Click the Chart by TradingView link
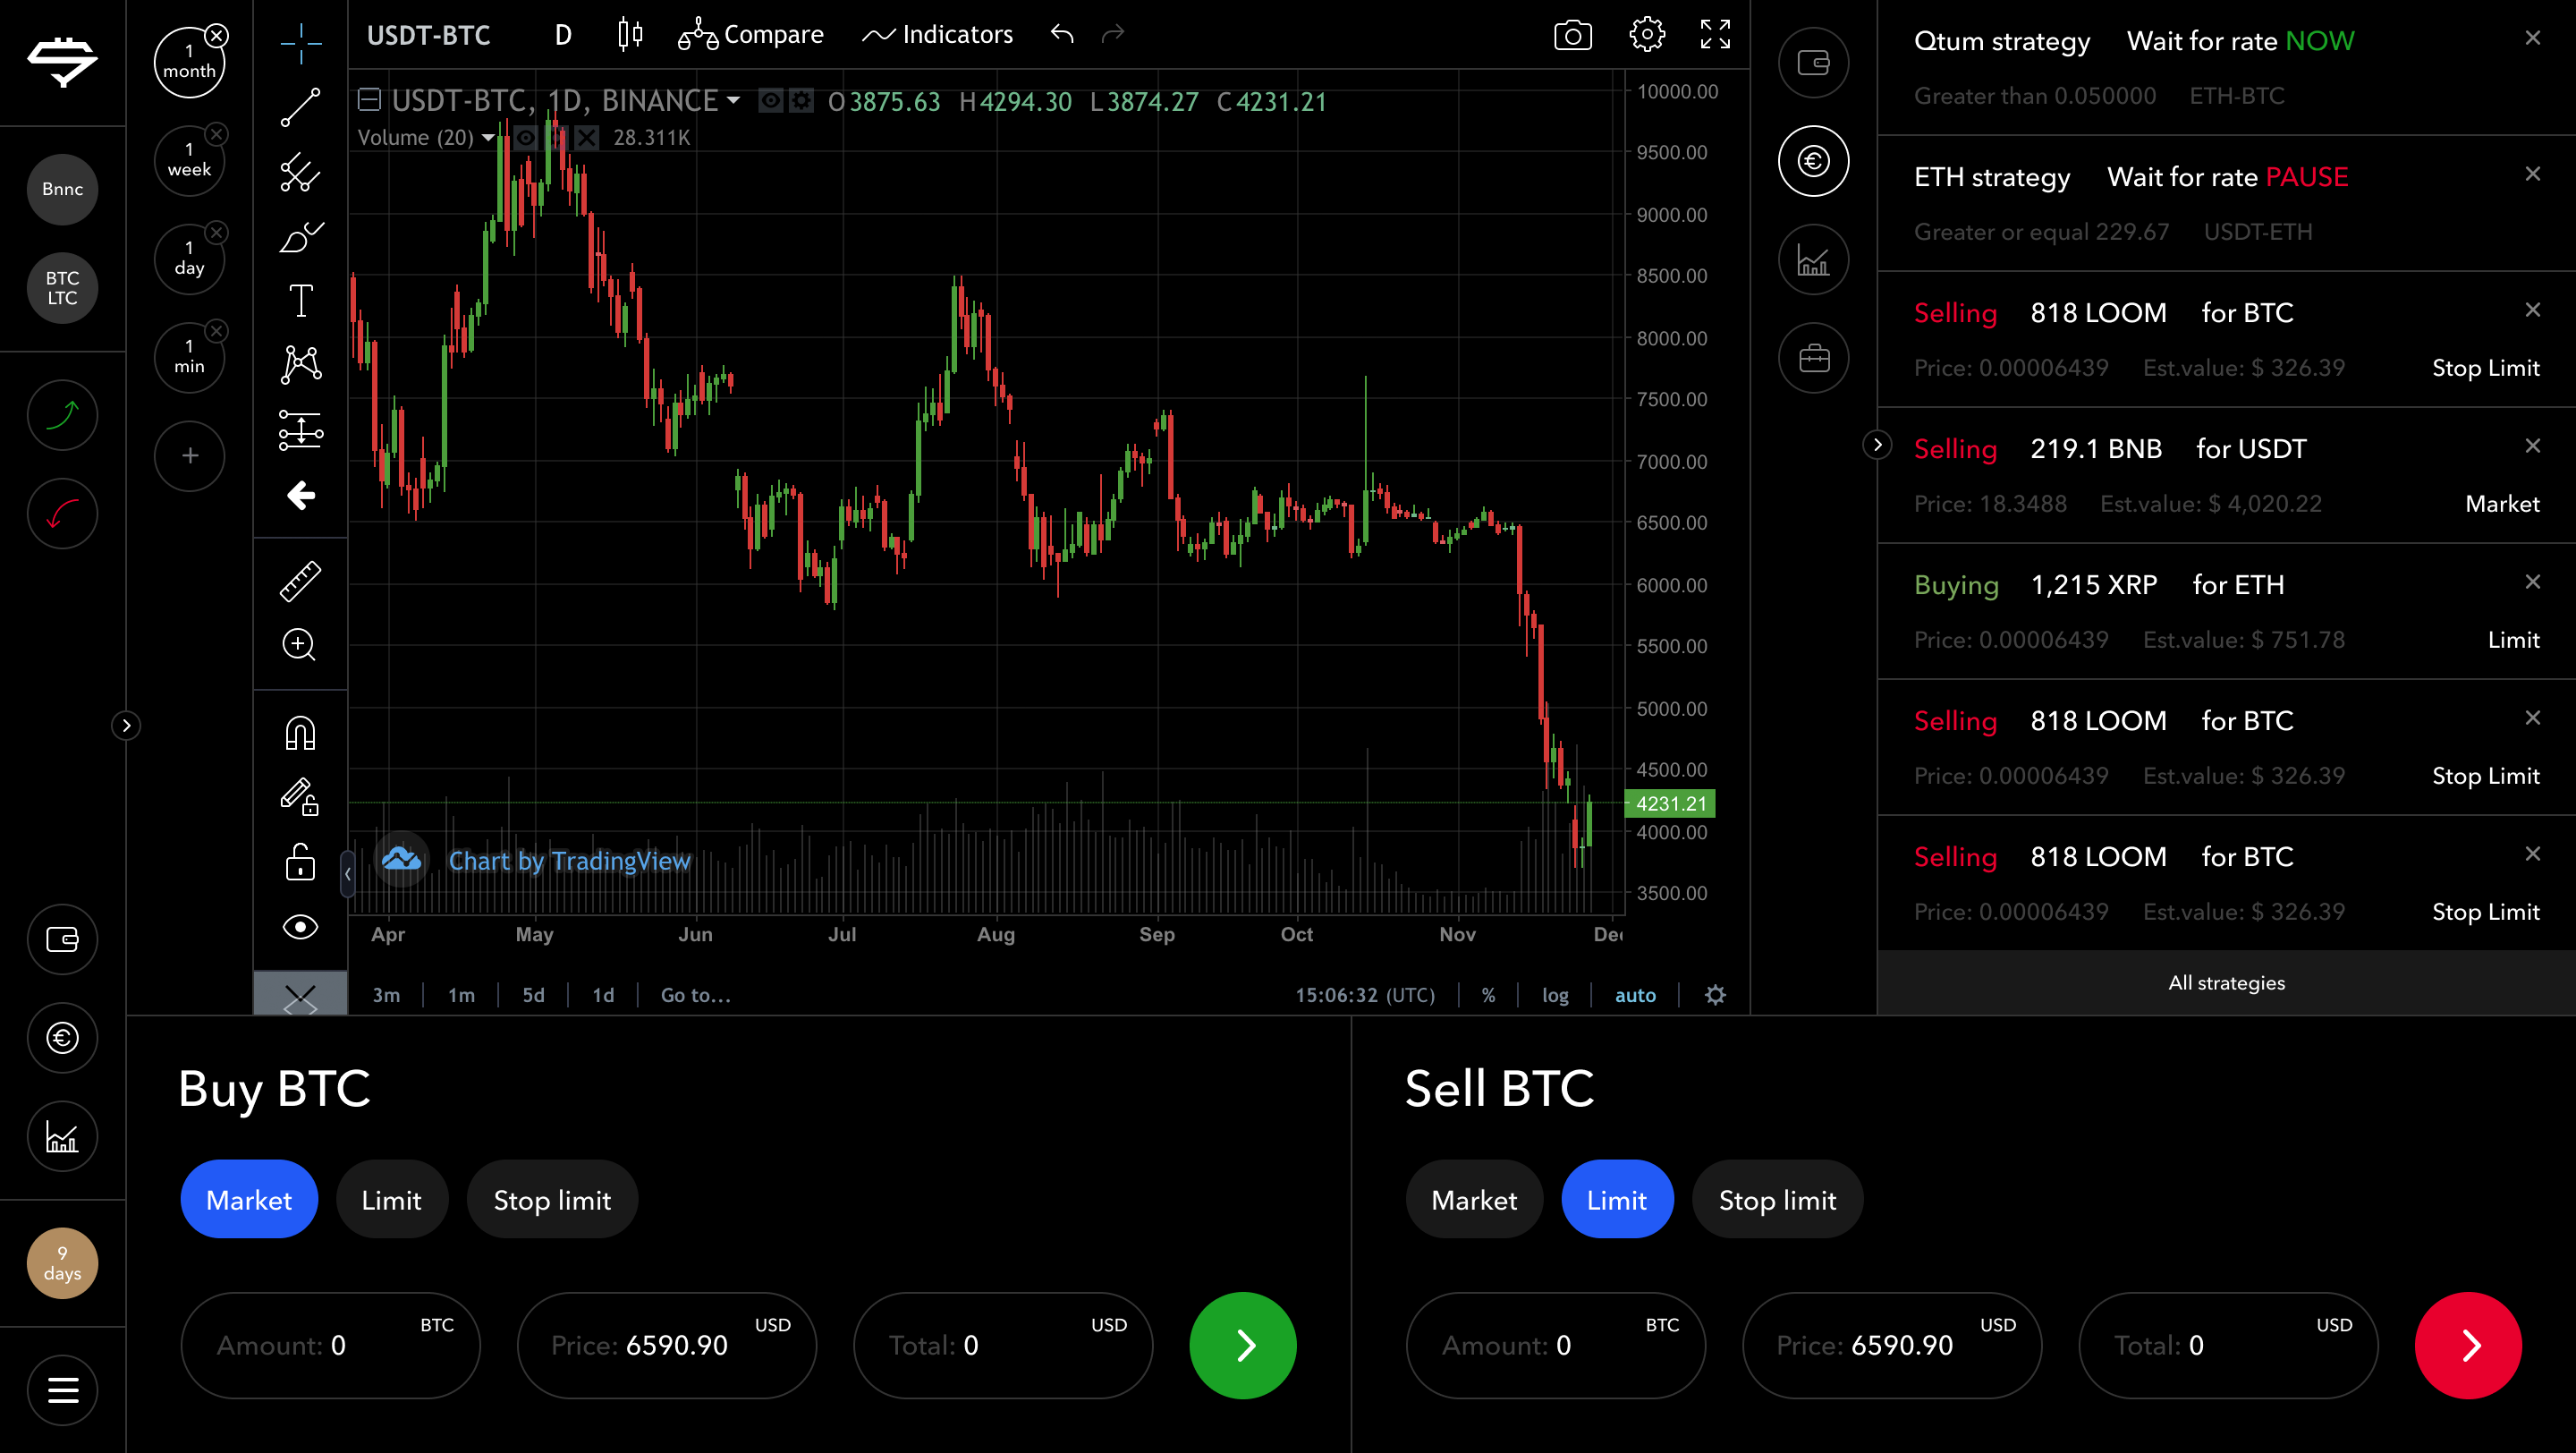This screenshot has width=2576, height=1453. pyautogui.click(x=569, y=861)
